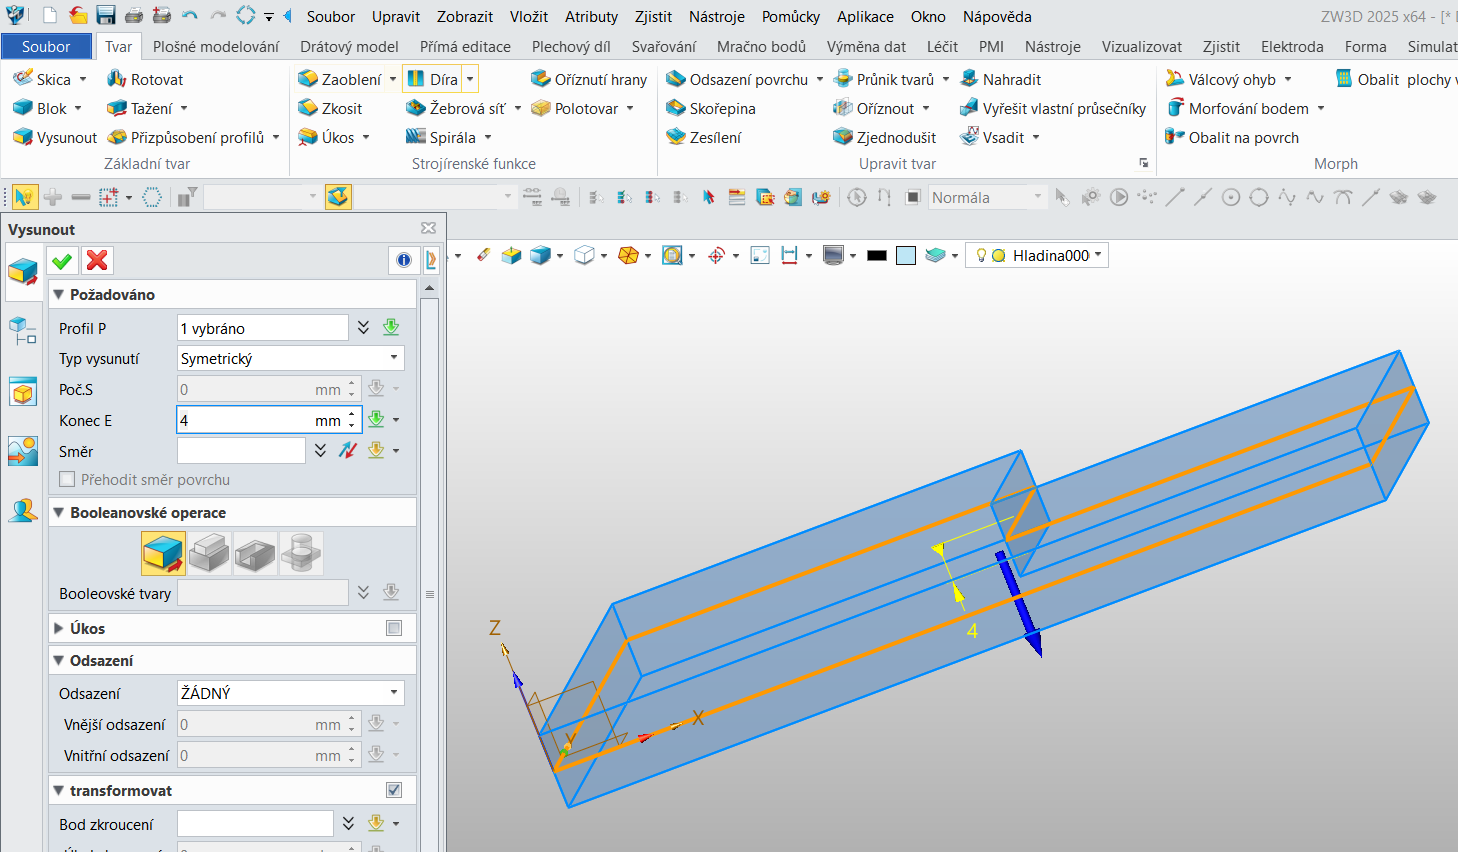The image size is (1458, 852).
Task: Click the blue Soubor button
Action: tap(46, 46)
